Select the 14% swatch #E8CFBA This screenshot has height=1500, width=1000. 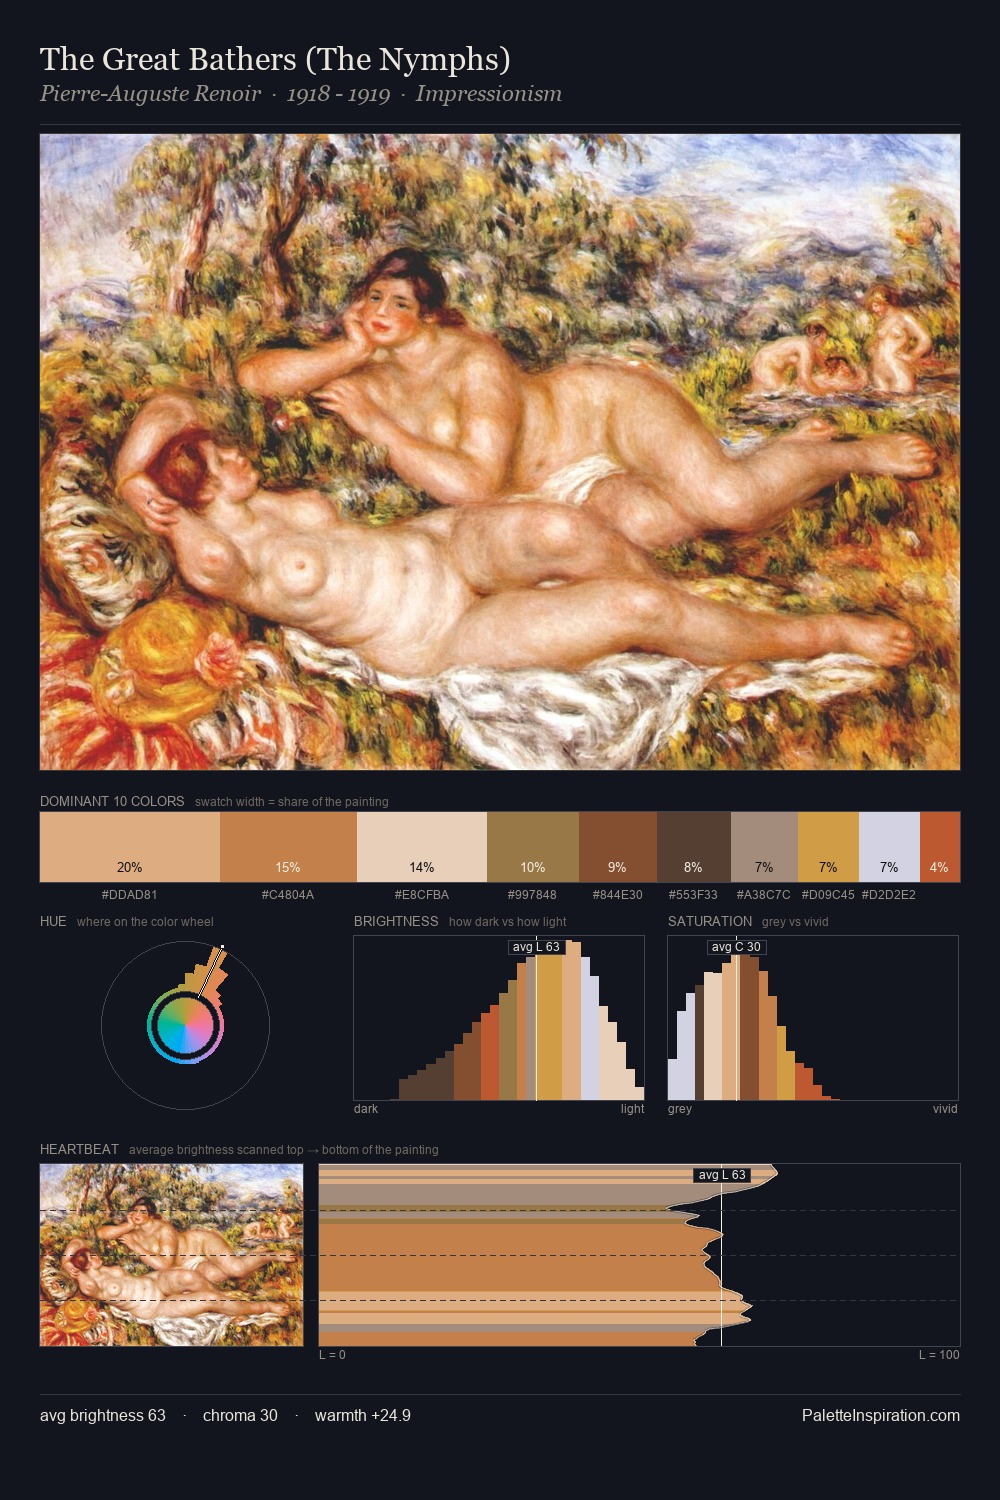click(422, 847)
